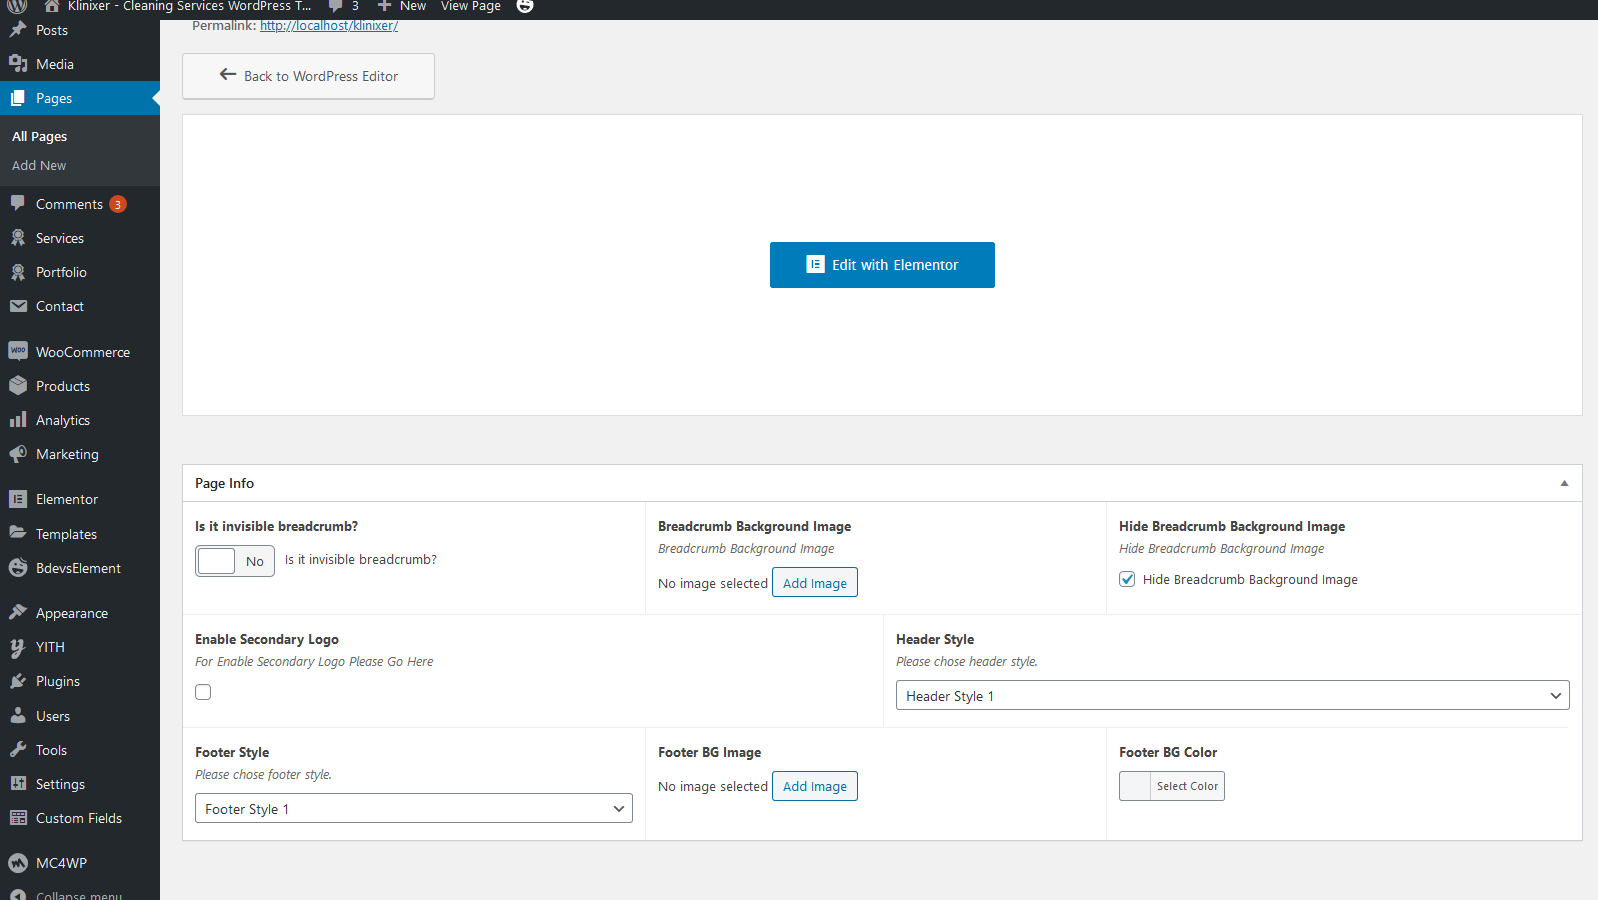1598x900 pixels.
Task: Open the Footer Style dropdown
Action: [x=413, y=809]
